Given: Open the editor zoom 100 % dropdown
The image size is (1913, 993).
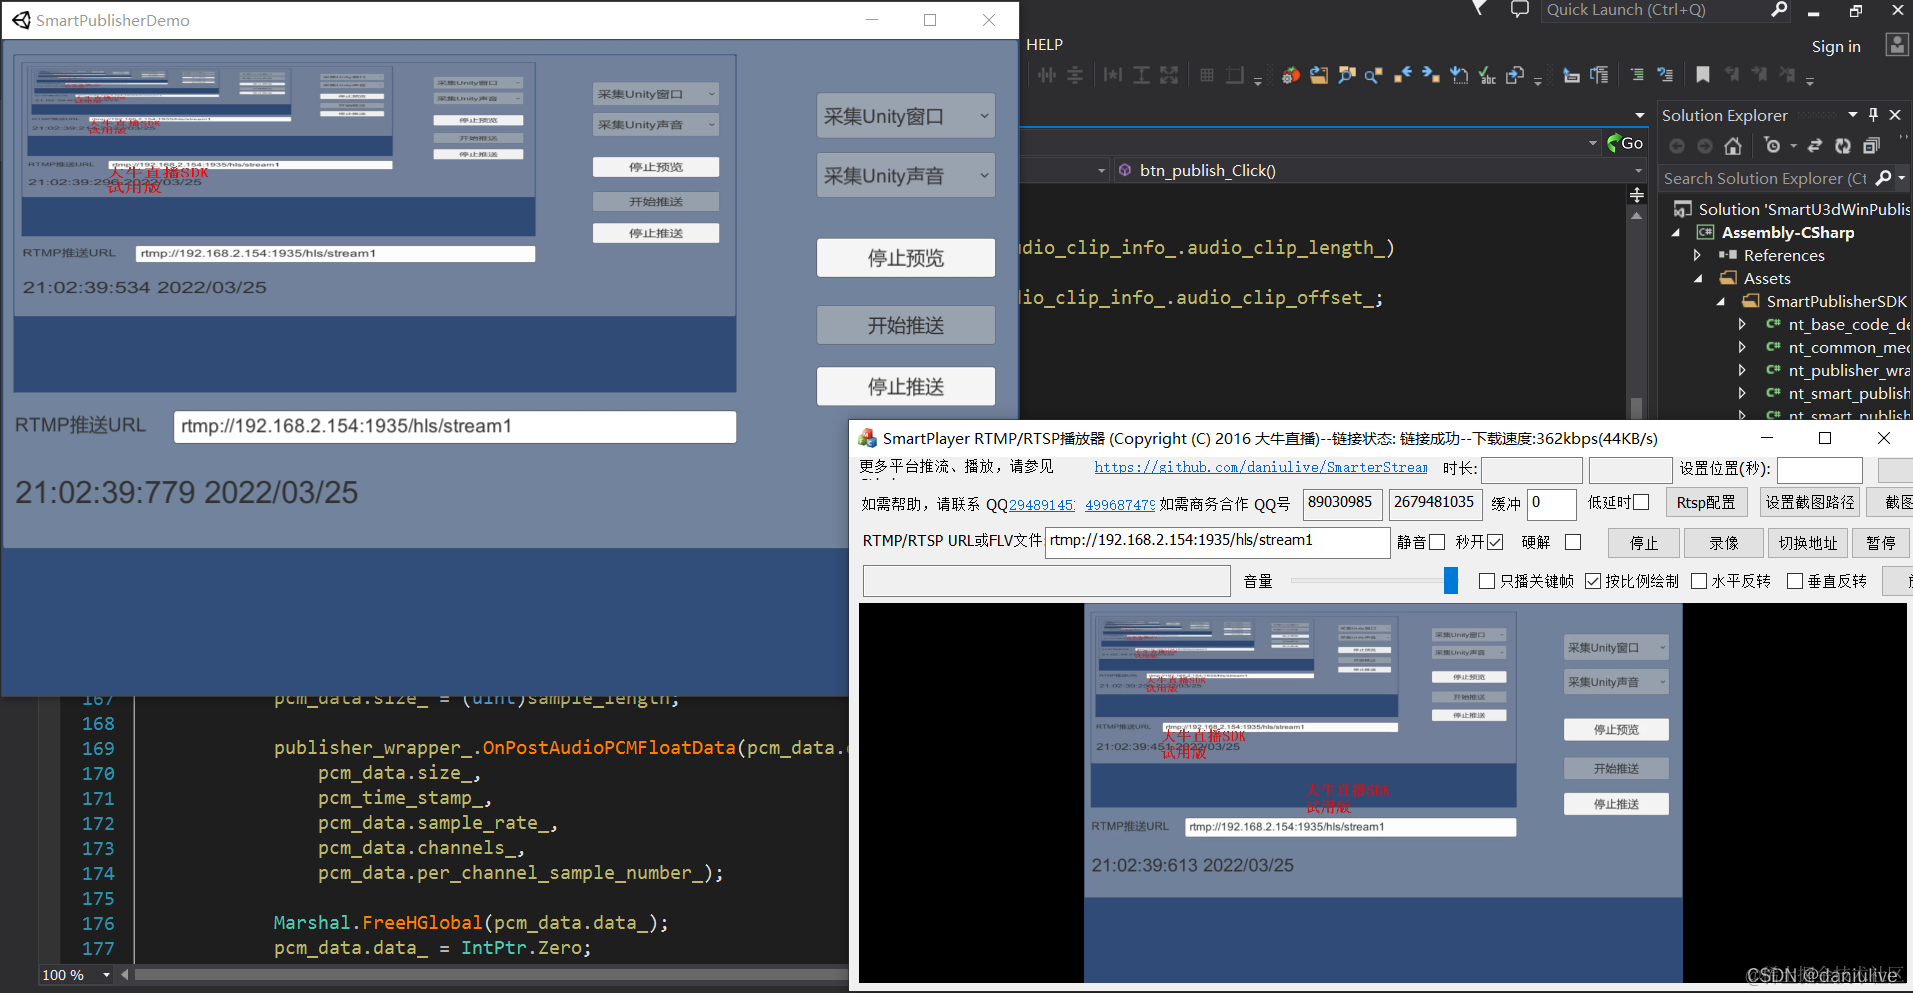Looking at the screenshot, I should (106, 975).
